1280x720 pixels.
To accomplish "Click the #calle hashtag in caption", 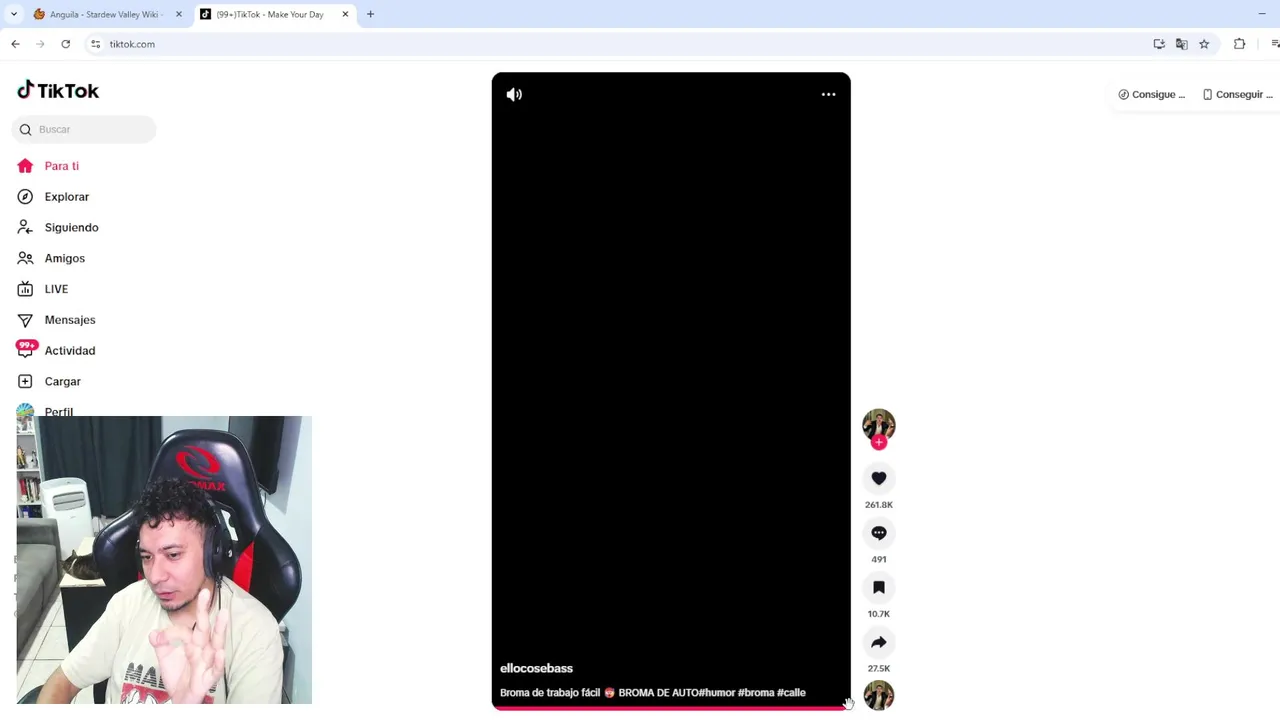I will click(791, 692).
